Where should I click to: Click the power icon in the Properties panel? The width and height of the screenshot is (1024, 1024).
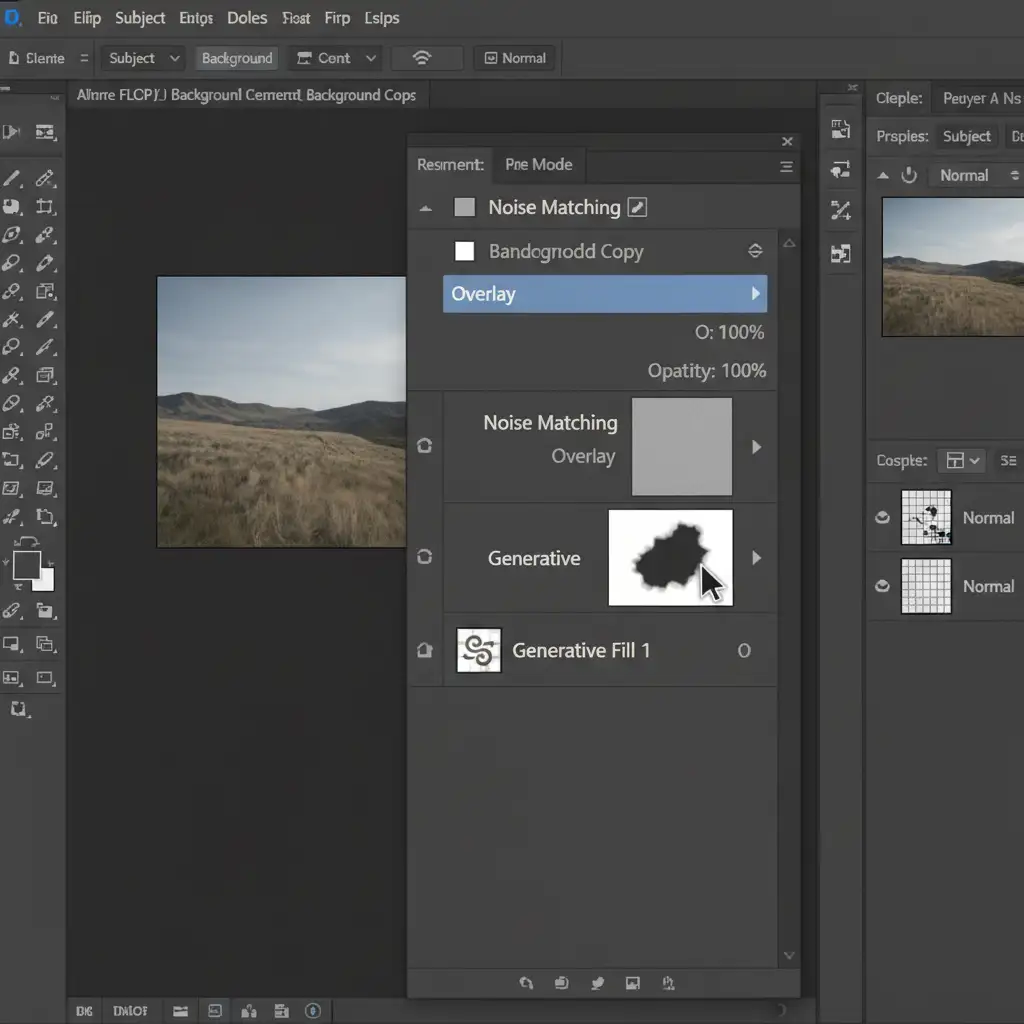[909, 176]
